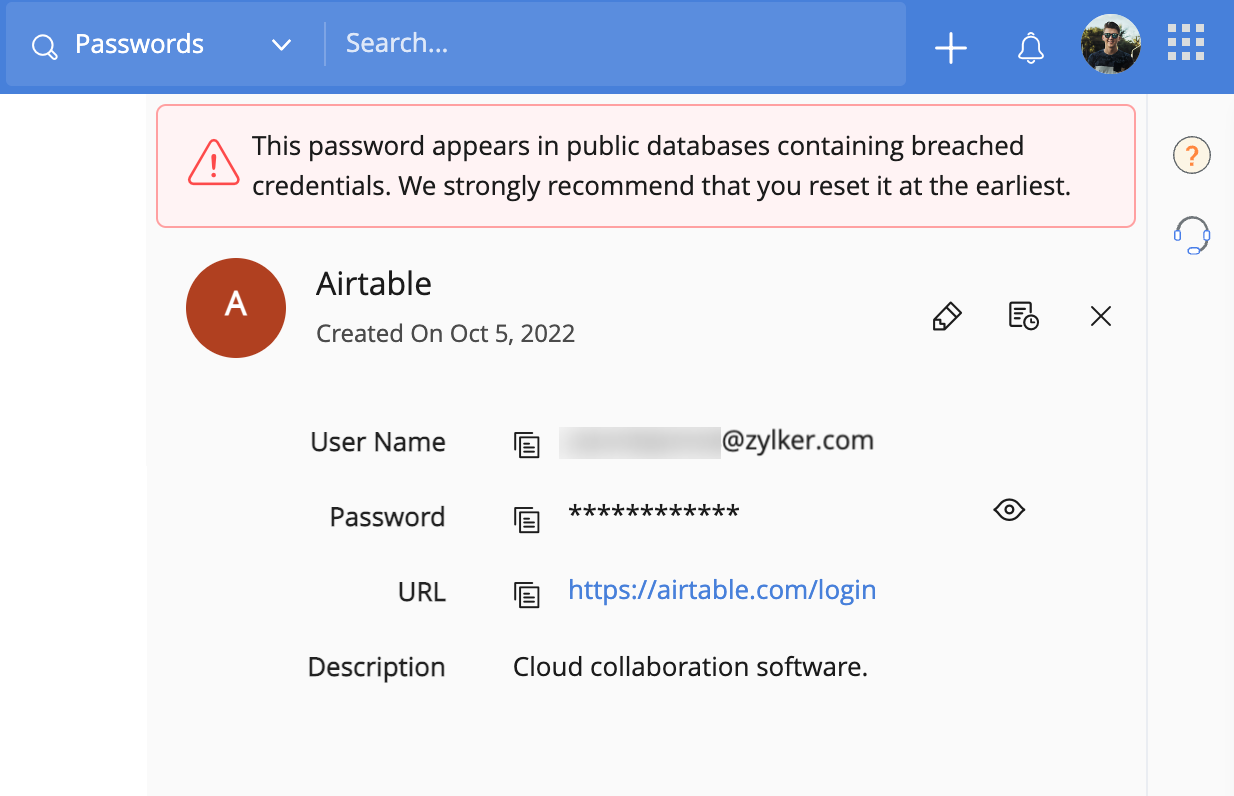
Task: Copy the Password value
Action: pyautogui.click(x=527, y=520)
